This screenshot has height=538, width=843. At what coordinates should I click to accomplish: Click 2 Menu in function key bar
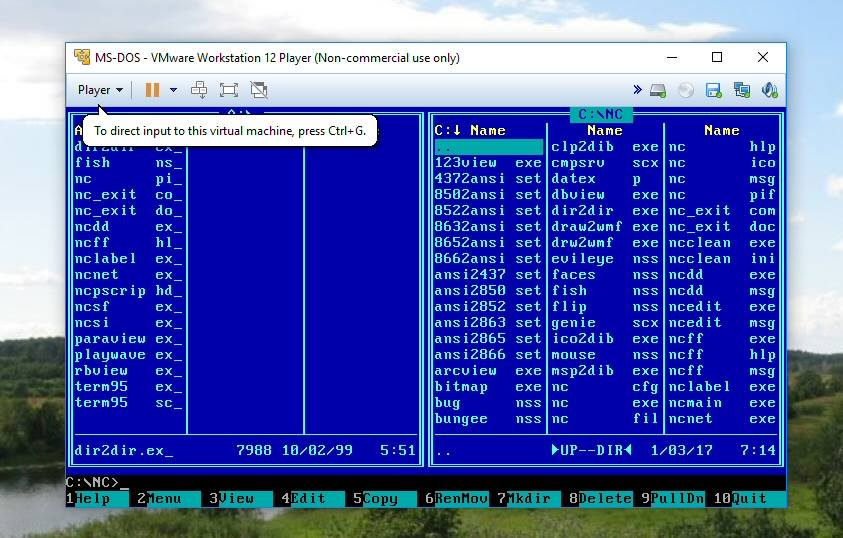[x=169, y=499]
